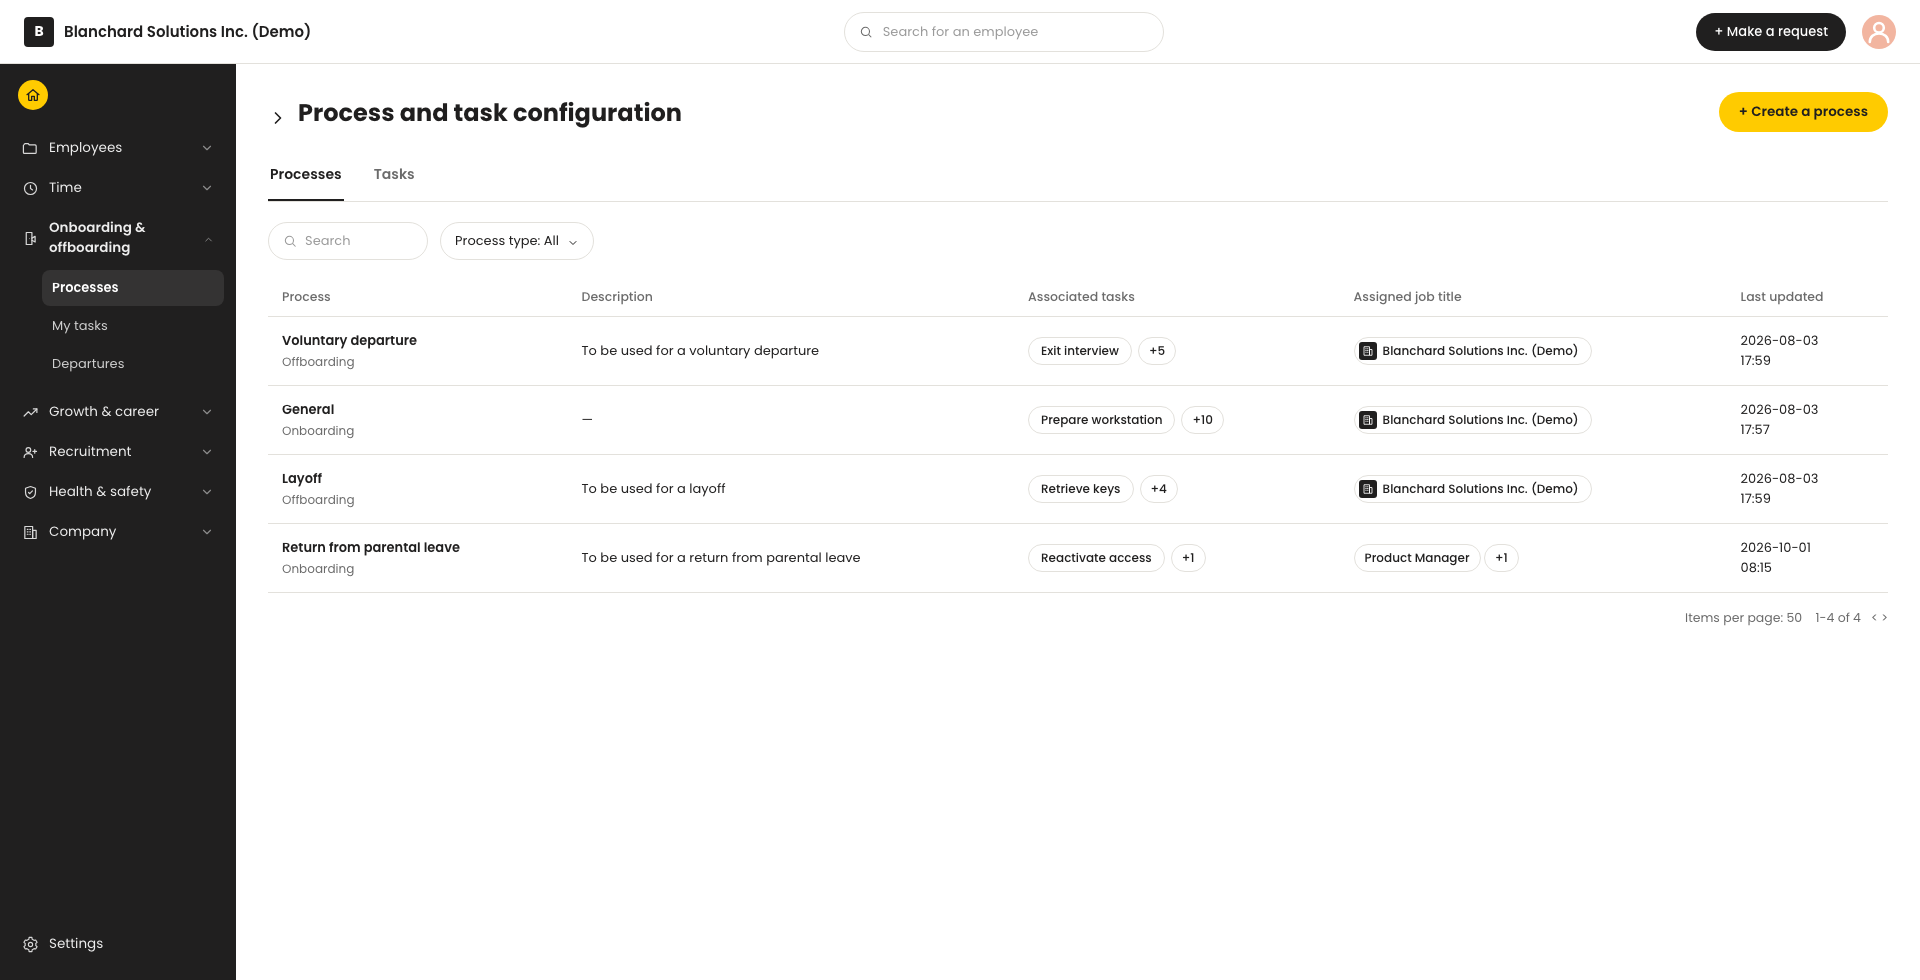
Task: Click the Time clock icon
Action: 30,188
